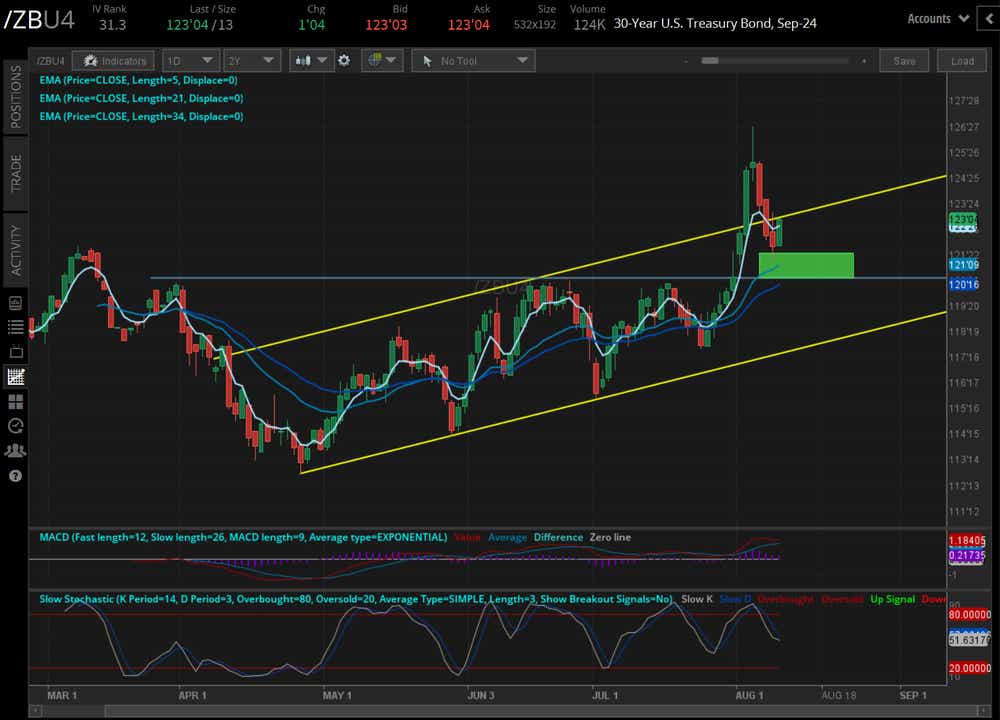
Task: Open the help question mark icon
Action: (15, 476)
